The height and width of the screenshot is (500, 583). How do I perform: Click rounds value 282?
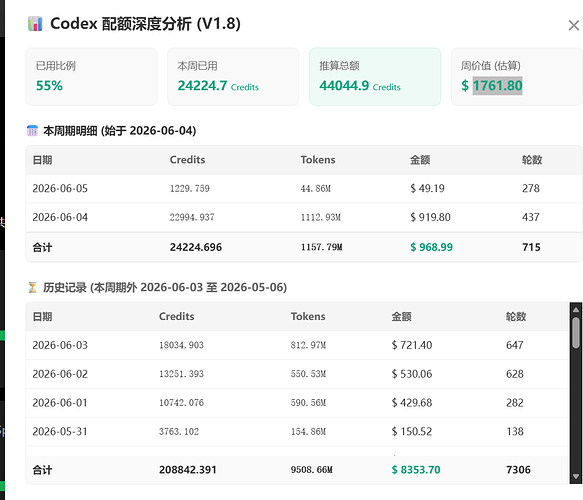click(x=515, y=403)
